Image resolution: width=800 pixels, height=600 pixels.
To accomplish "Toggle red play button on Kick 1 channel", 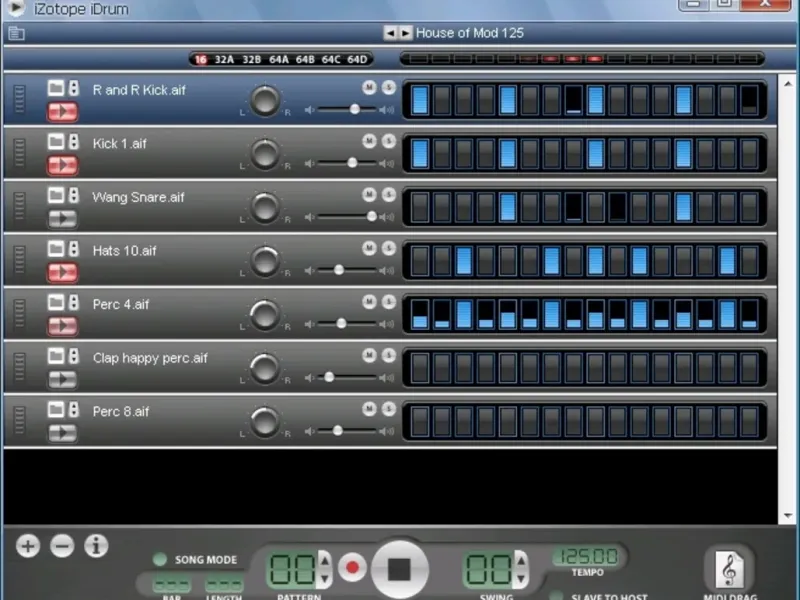I will (63, 165).
